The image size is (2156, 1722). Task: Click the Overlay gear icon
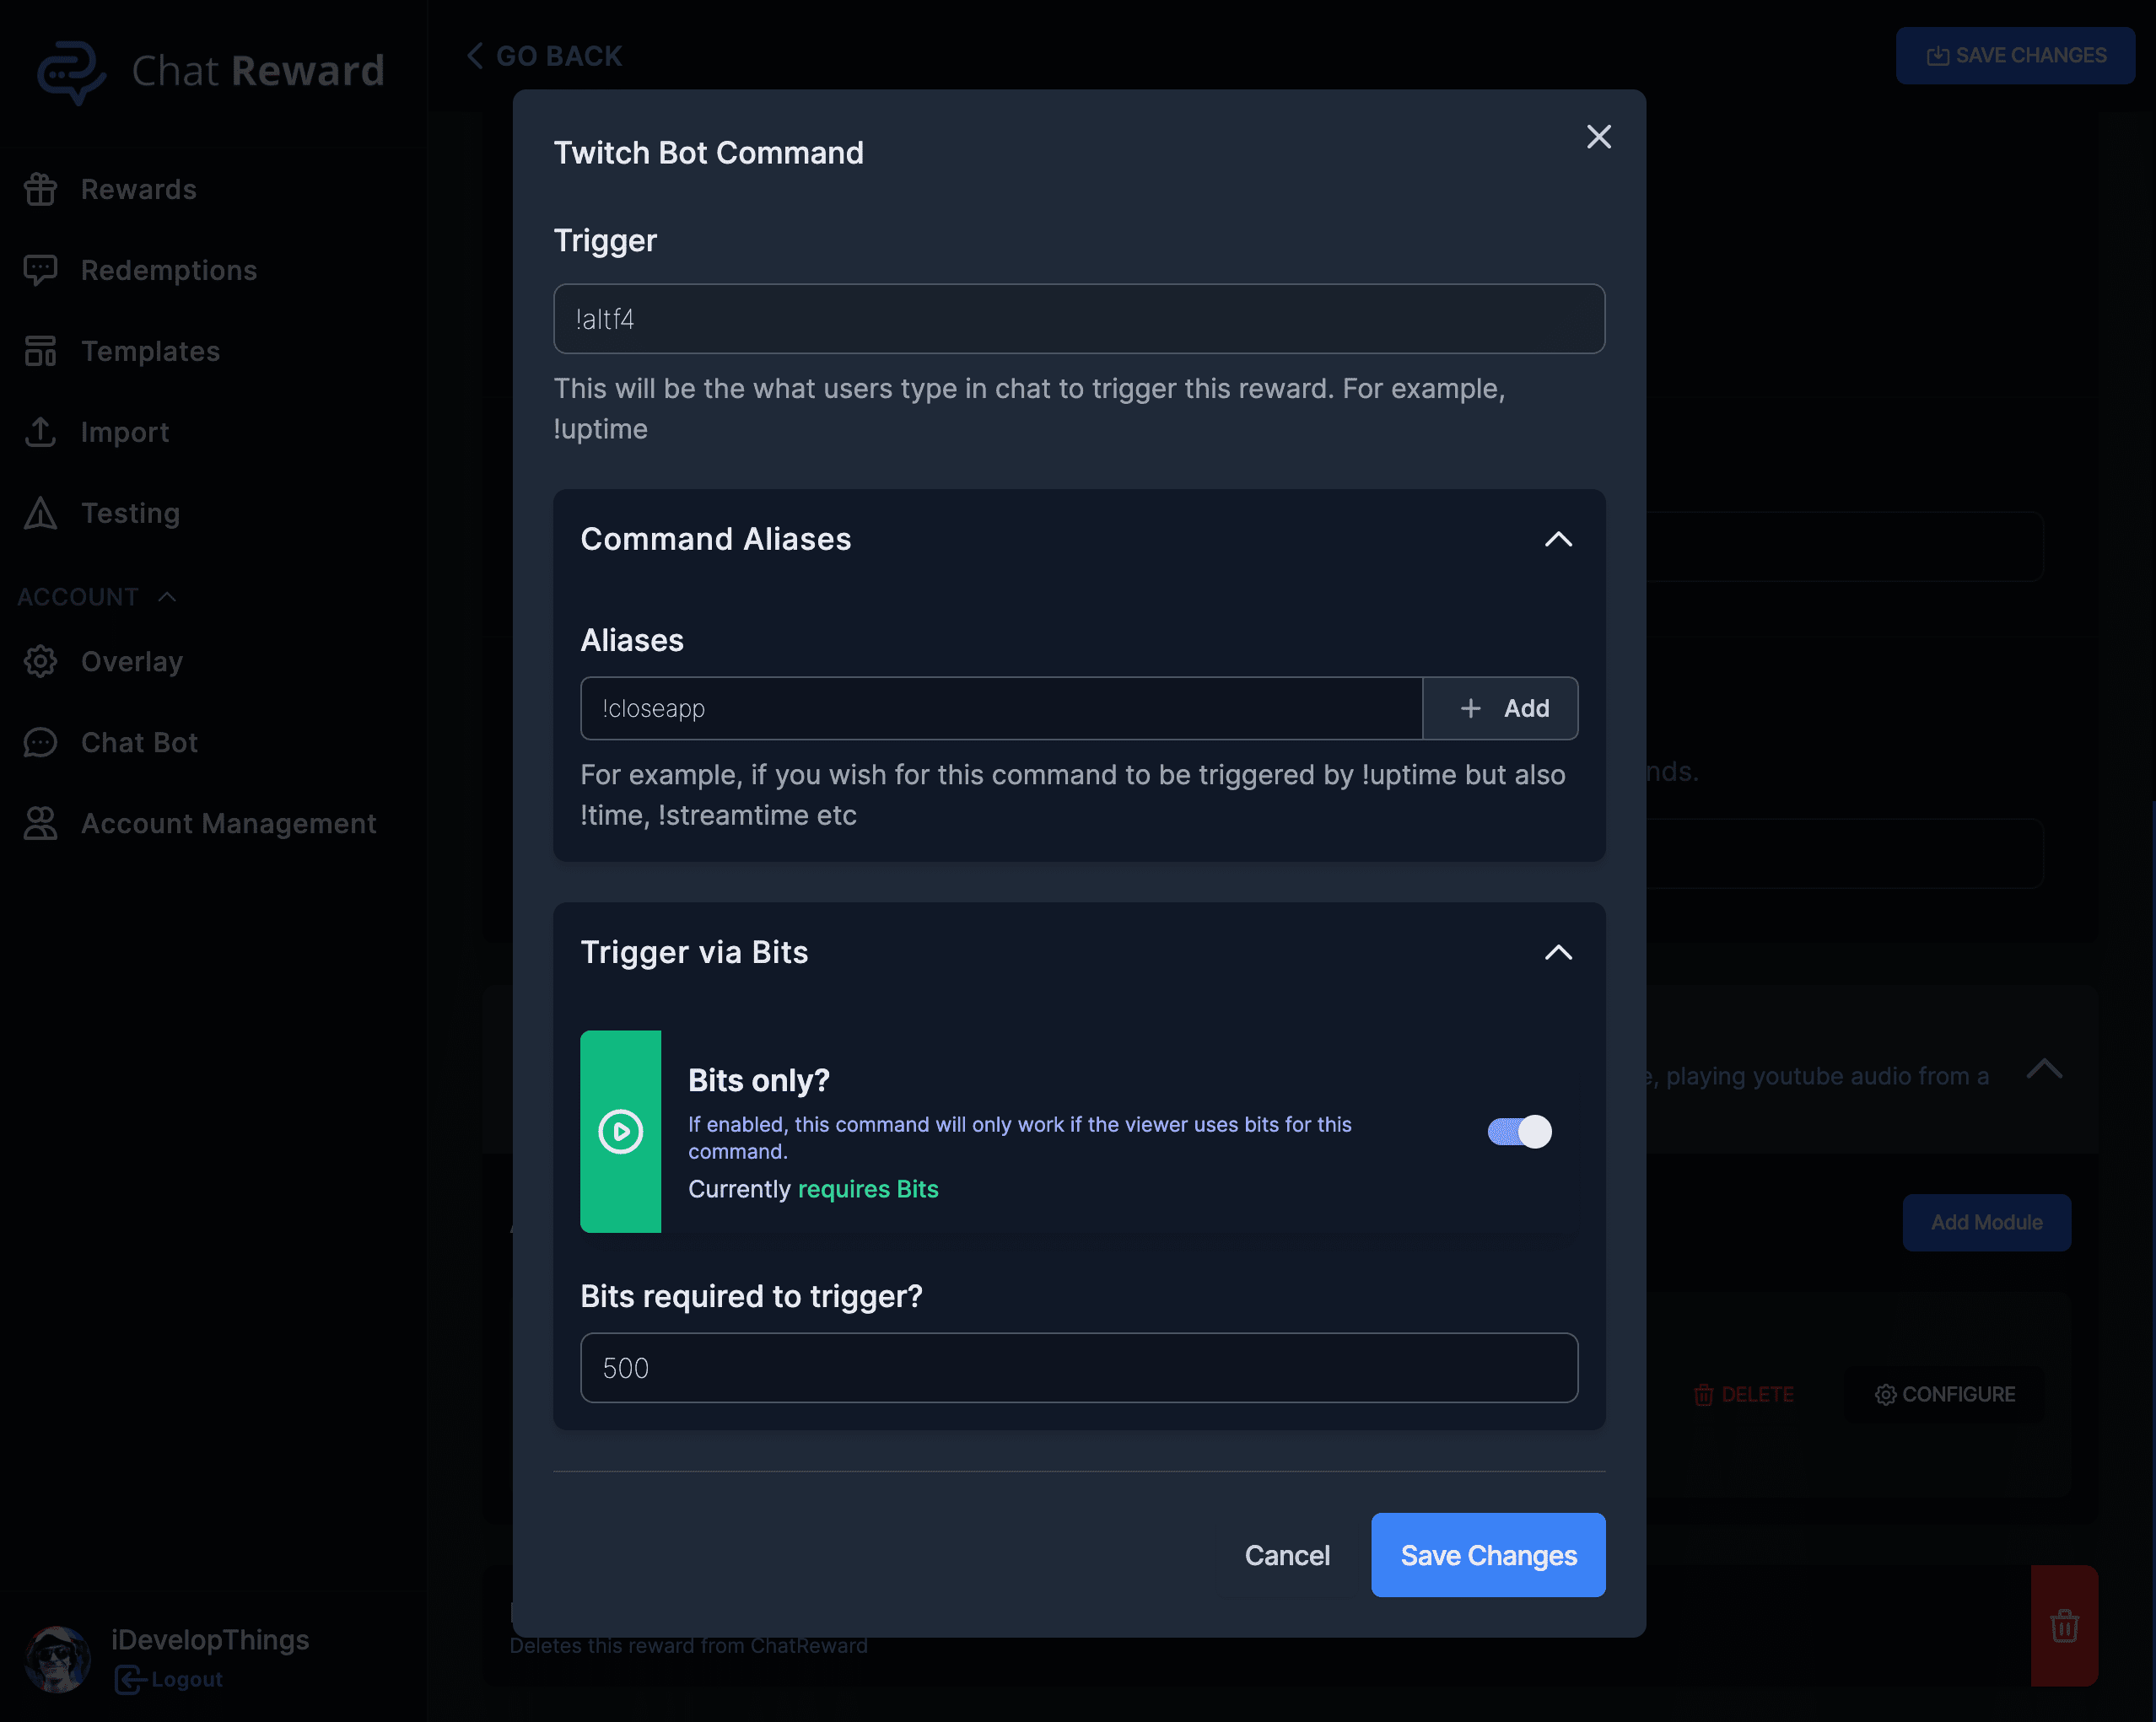click(40, 661)
